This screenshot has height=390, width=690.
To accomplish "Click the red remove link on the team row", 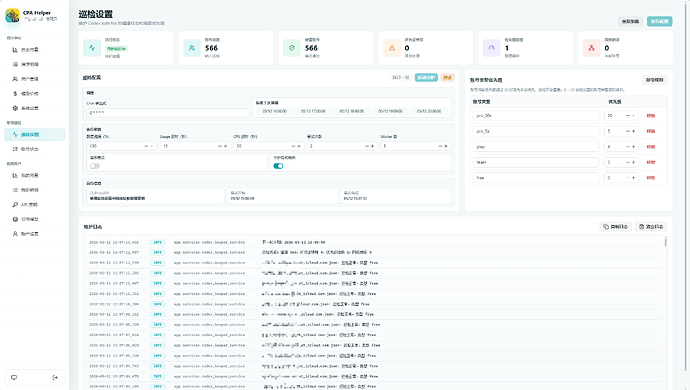I will pyautogui.click(x=650, y=162).
